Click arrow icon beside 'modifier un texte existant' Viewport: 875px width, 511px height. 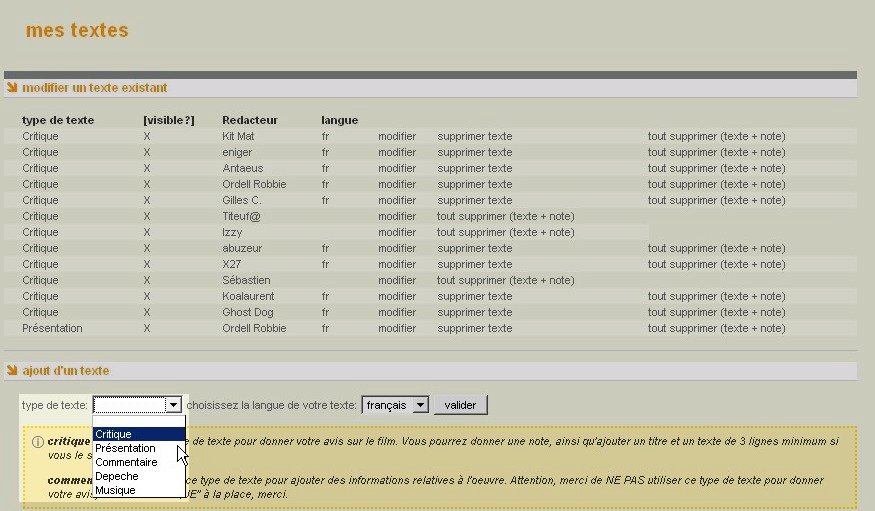[x=12, y=88]
